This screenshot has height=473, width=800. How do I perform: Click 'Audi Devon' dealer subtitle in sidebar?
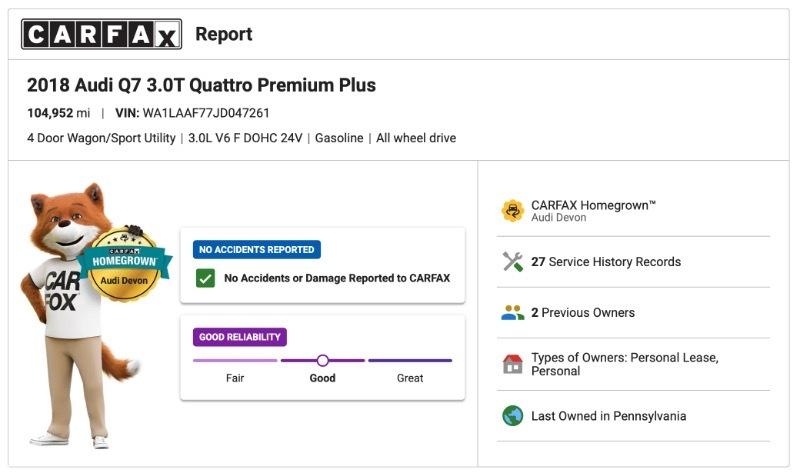coord(559,217)
